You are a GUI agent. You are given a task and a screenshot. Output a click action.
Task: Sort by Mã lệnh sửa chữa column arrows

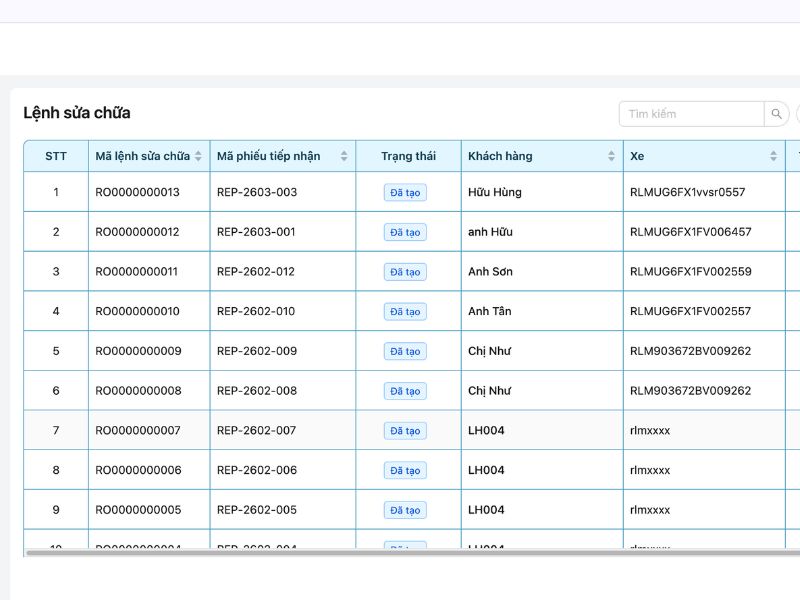coord(198,156)
